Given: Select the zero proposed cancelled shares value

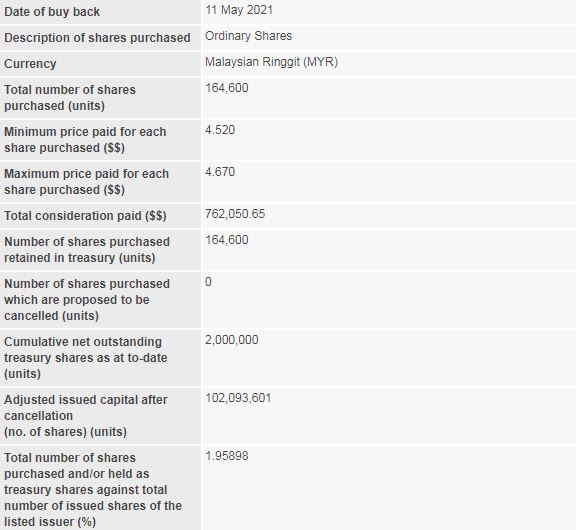Looking at the screenshot, I should [x=208, y=282].
